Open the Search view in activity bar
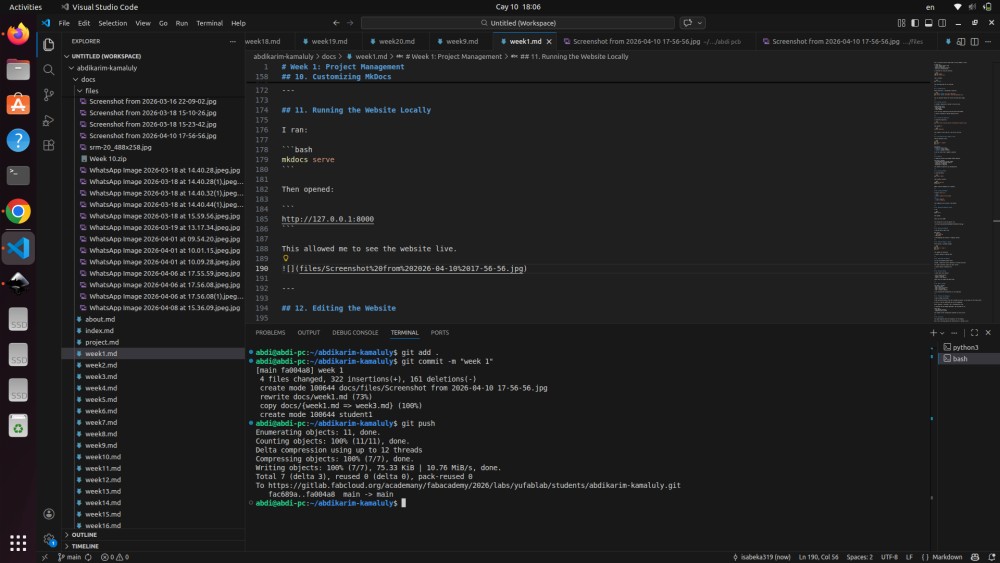 (x=48, y=69)
